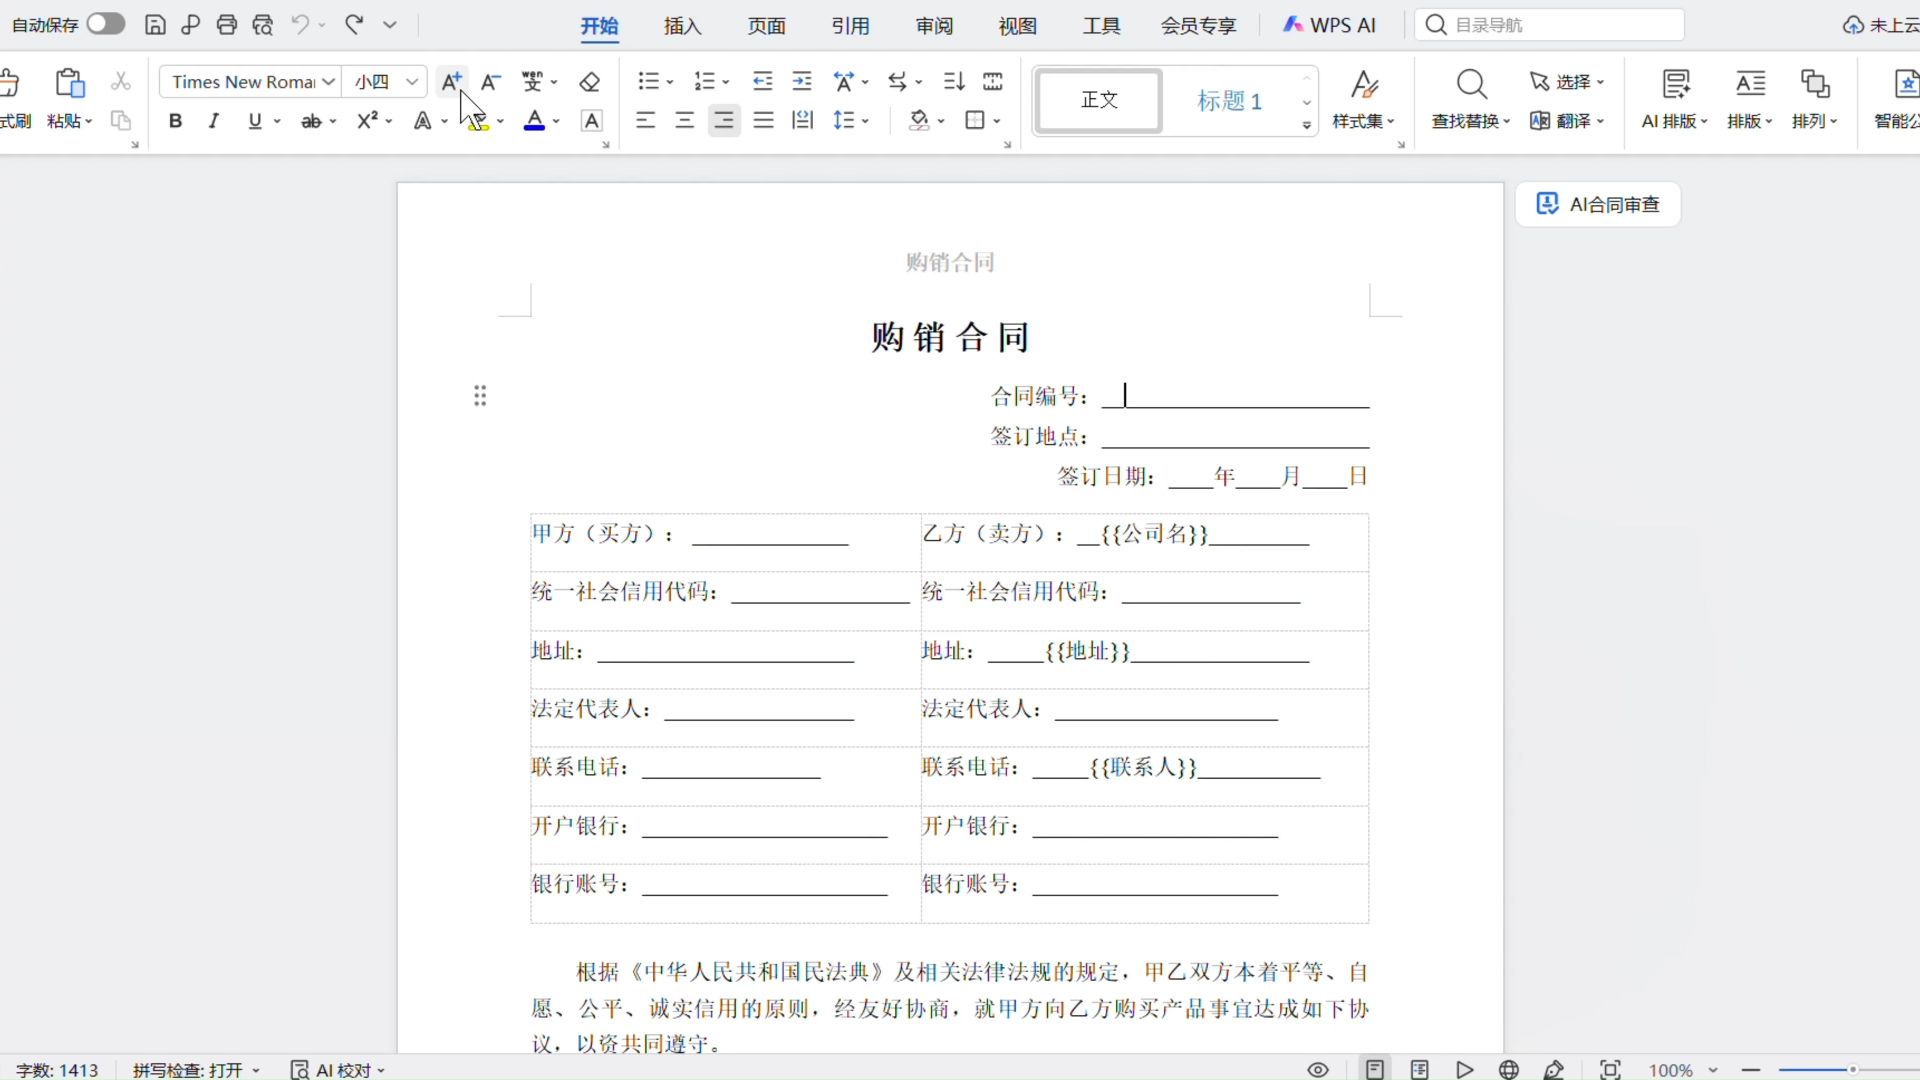Click the font color red swatch
Screen dimensions: 1920x1080
[x=535, y=122]
